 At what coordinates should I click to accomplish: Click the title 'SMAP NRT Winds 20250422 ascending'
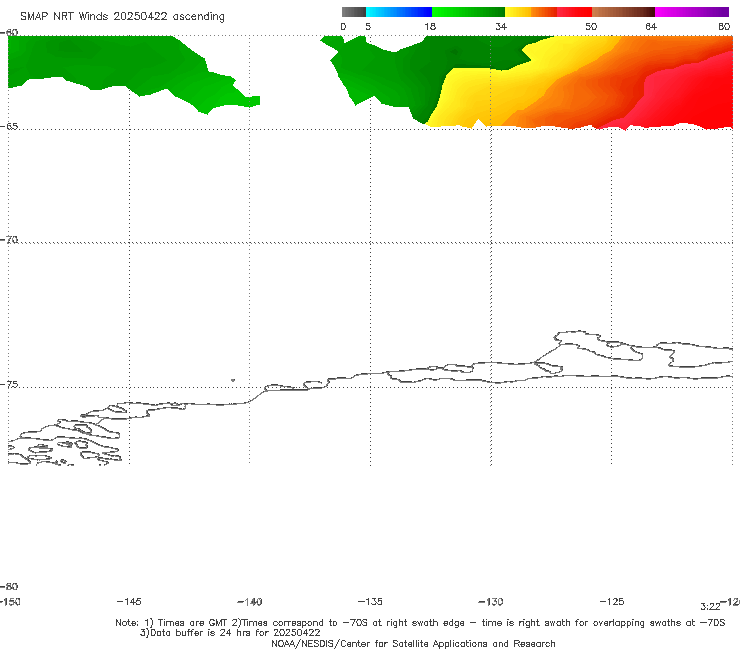[122, 16]
